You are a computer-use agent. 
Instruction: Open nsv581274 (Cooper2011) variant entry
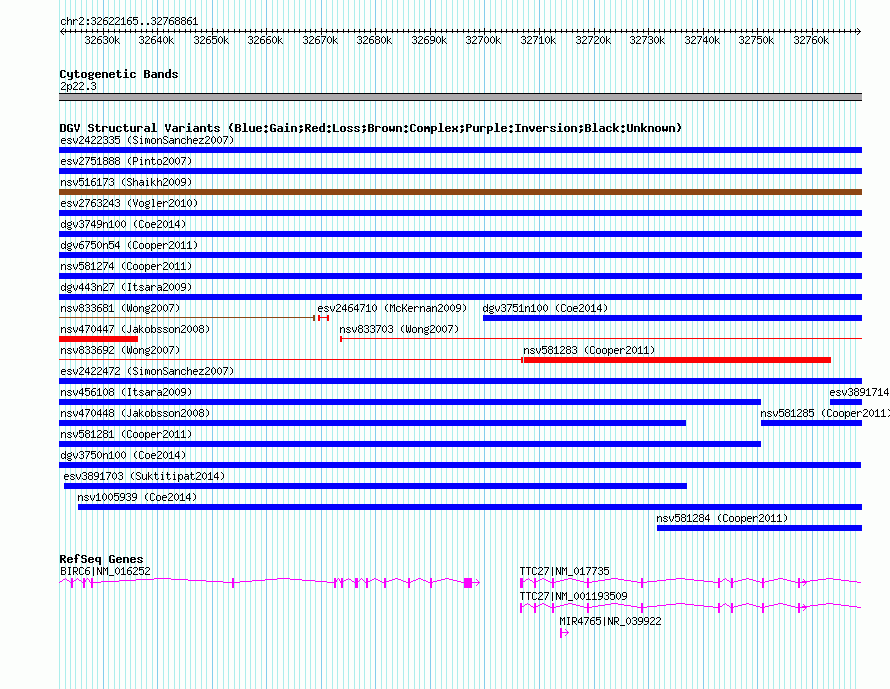pos(126,266)
